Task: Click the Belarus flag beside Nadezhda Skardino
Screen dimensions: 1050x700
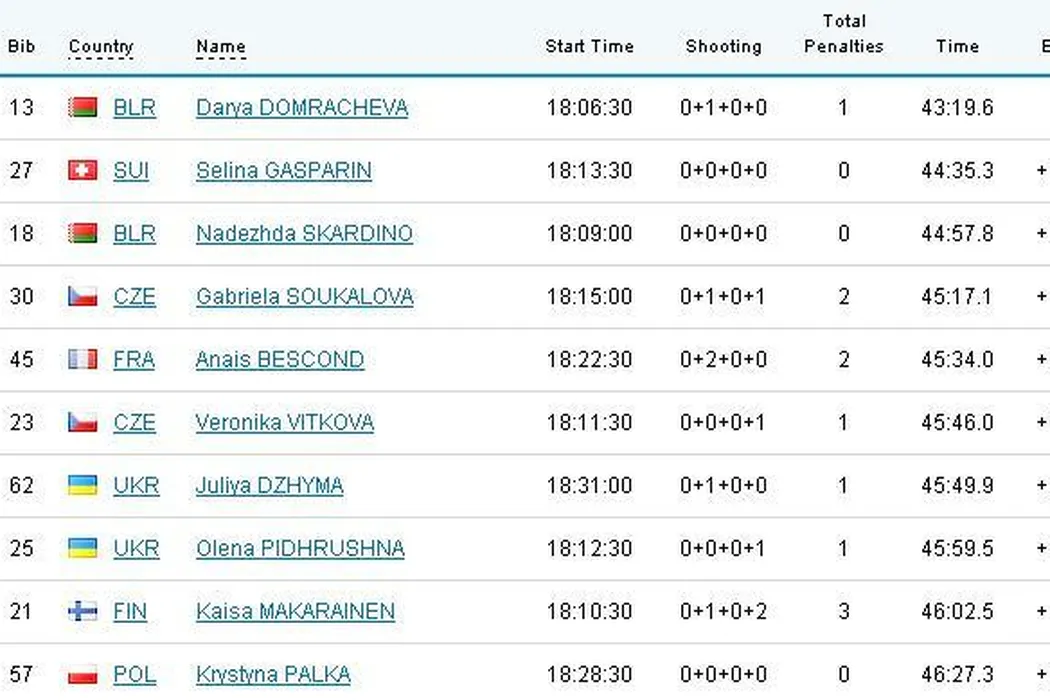Action: (82, 233)
